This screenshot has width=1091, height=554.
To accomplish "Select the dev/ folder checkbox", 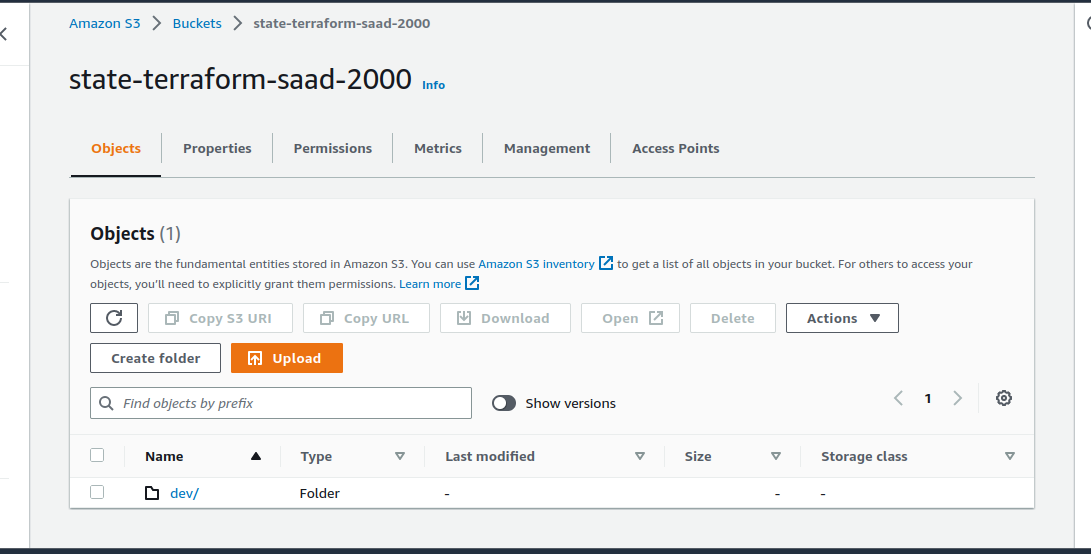I will 97,492.
